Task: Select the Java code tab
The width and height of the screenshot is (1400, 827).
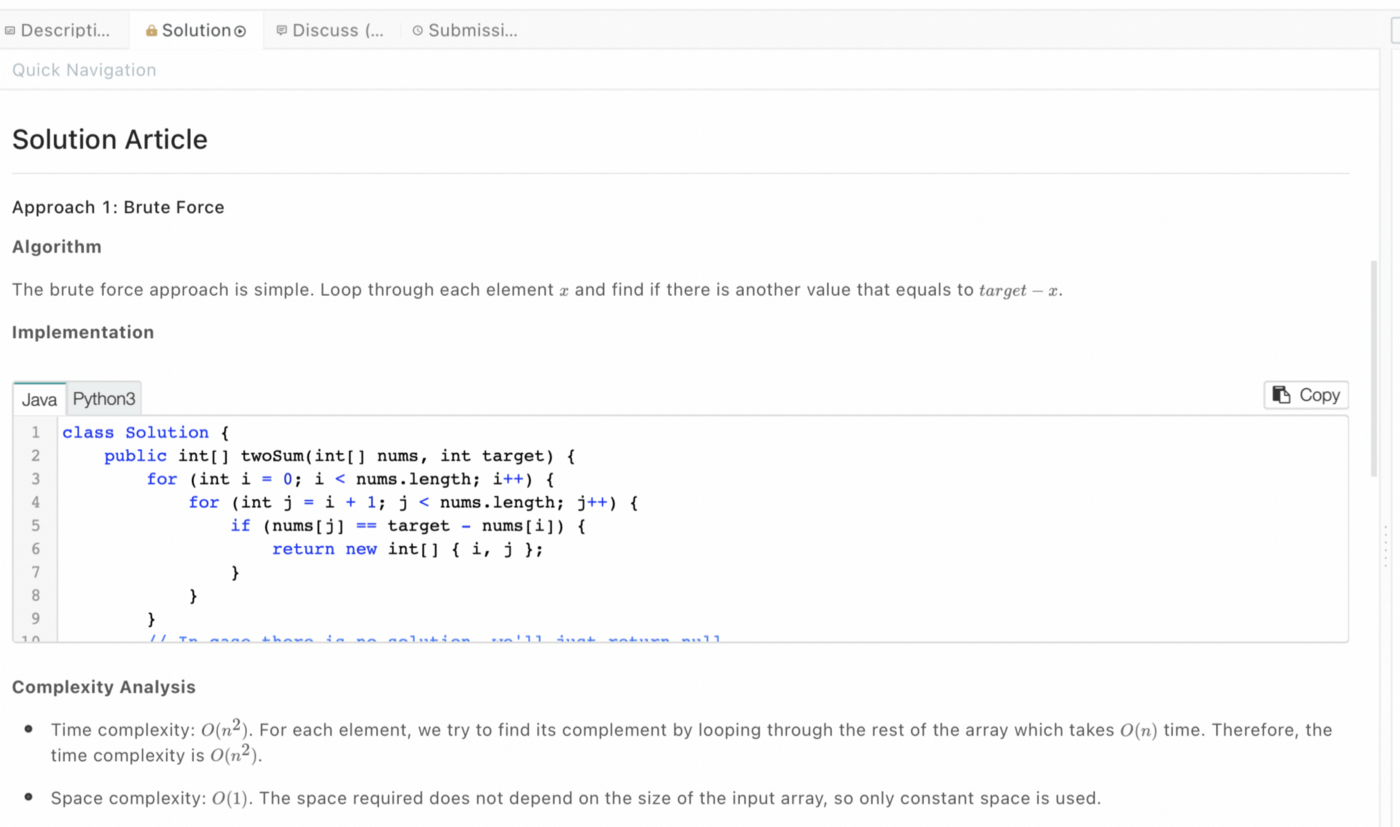Action: pyautogui.click(x=39, y=398)
